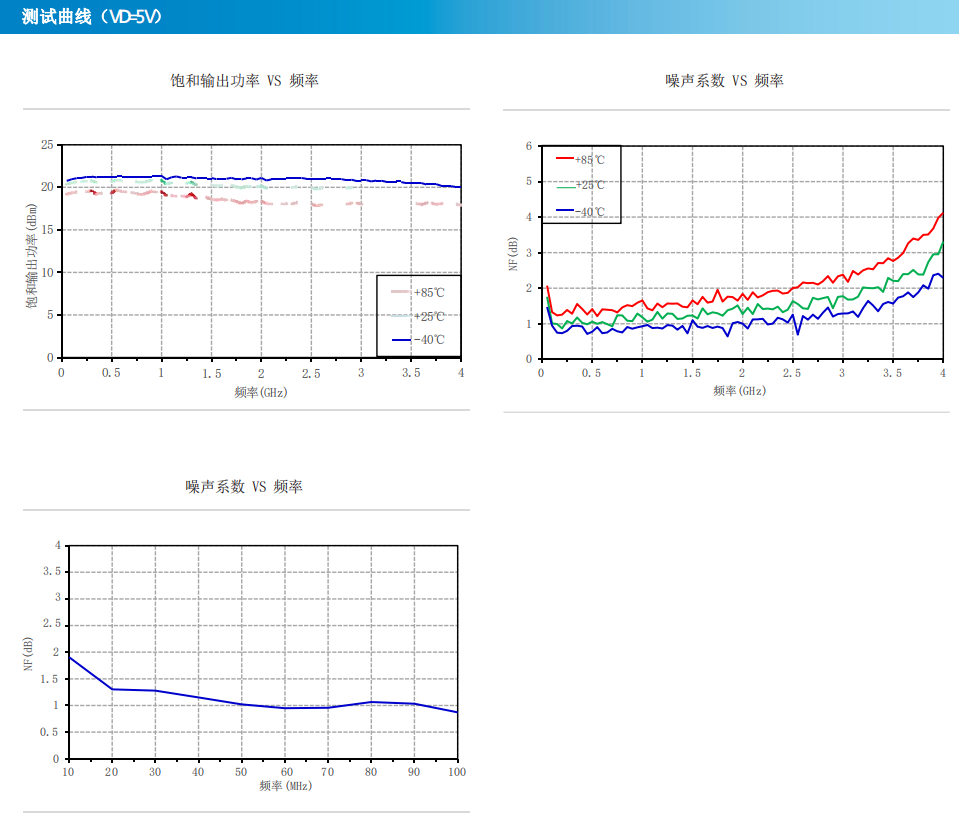Viewport: 959px width, 826px height.
Task: Click x-axis value 50 on the bottom MHz chart
Action: point(241,772)
